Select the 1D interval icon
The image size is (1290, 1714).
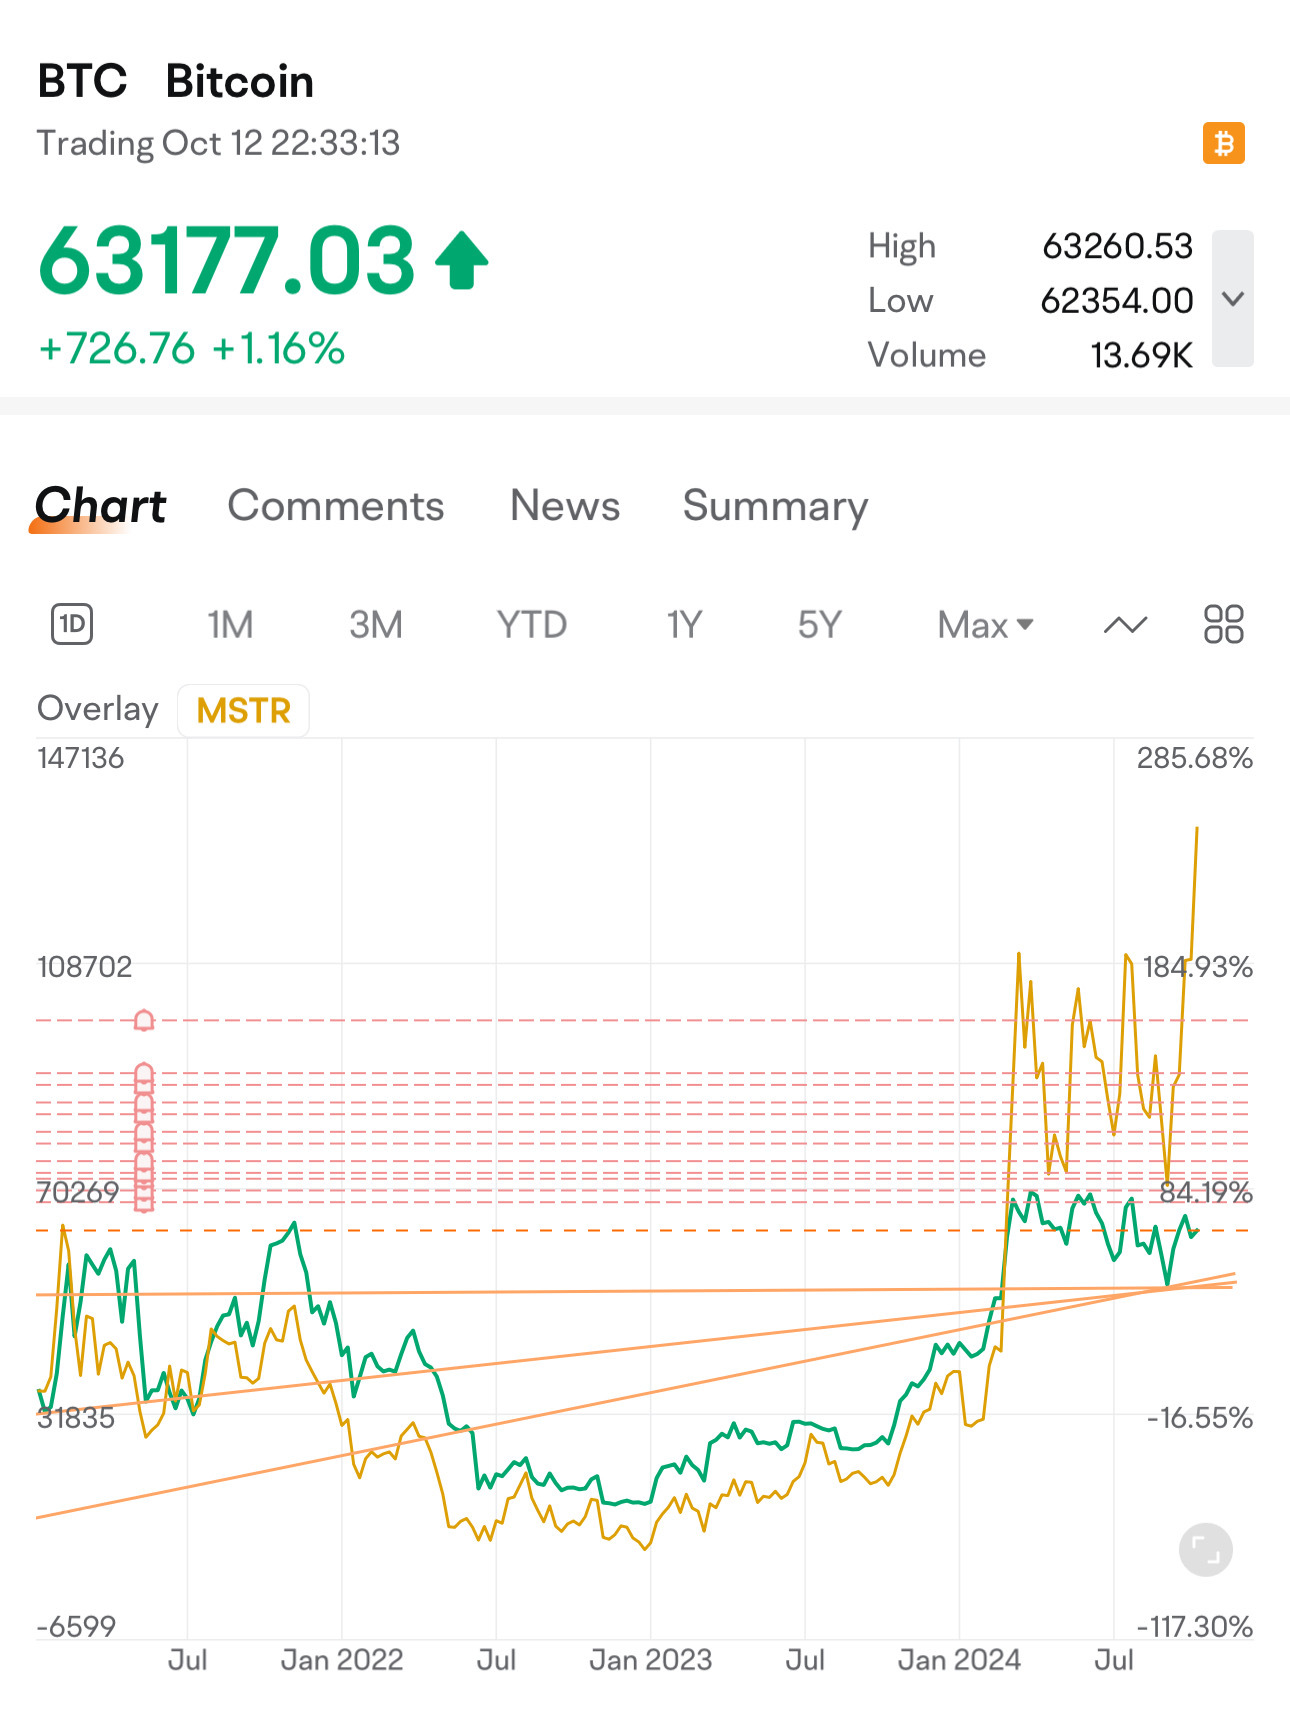(72, 624)
